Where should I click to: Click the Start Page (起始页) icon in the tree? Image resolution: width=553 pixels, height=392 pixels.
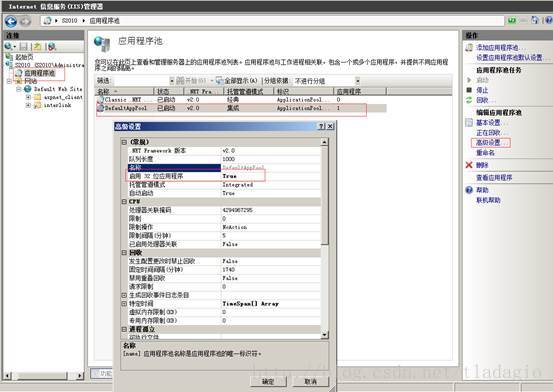coord(10,57)
